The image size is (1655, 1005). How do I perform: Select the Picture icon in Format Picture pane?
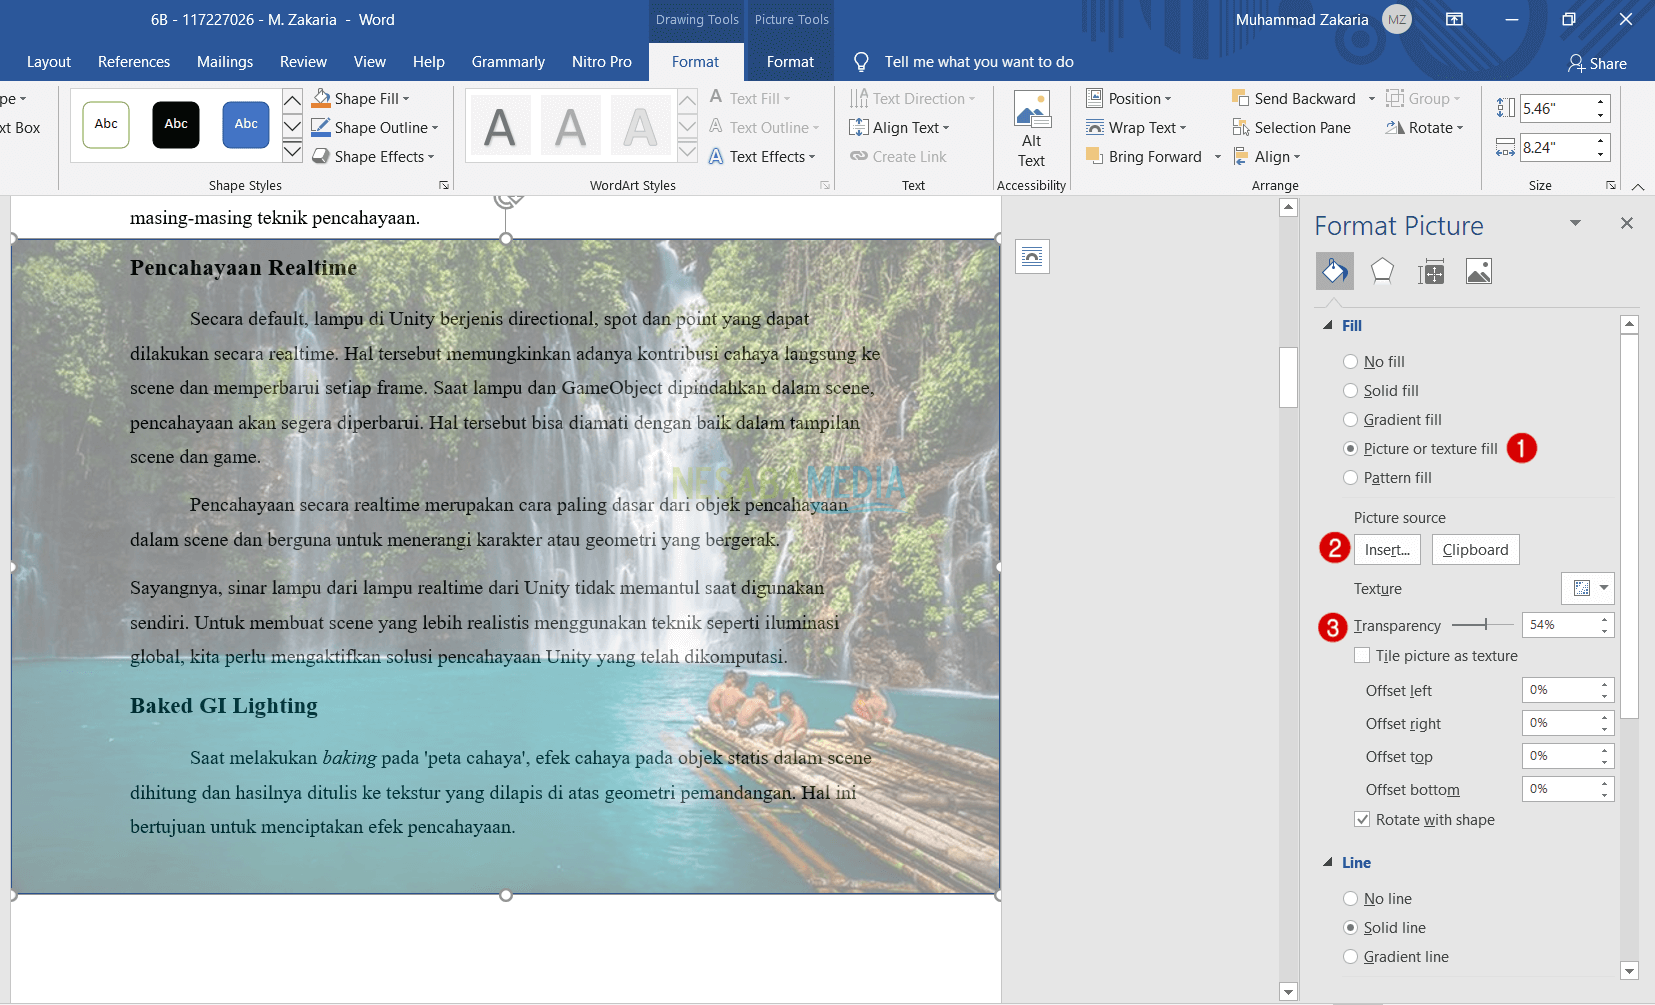point(1478,270)
